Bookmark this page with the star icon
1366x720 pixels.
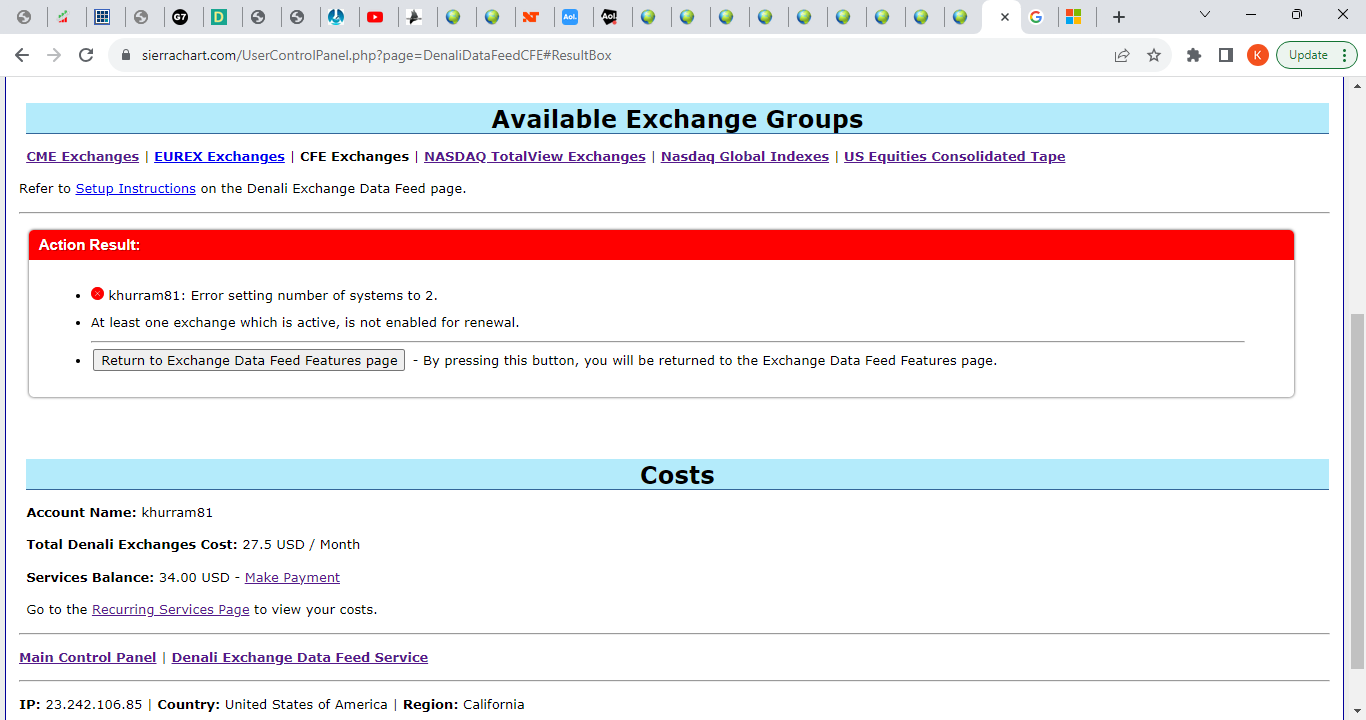coord(1154,55)
